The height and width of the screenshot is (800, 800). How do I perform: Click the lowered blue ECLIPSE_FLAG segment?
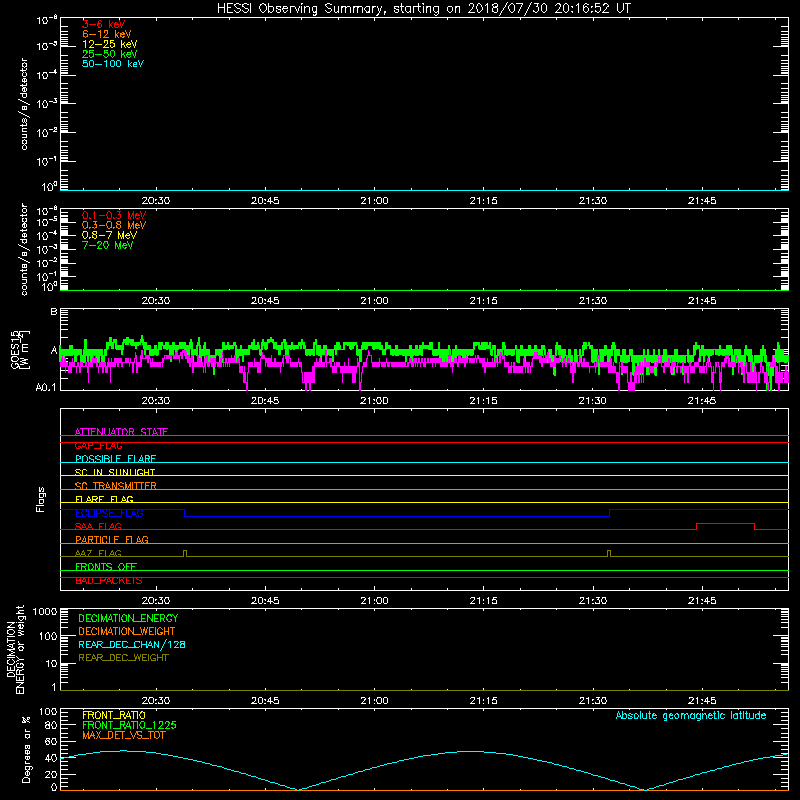click(397, 516)
